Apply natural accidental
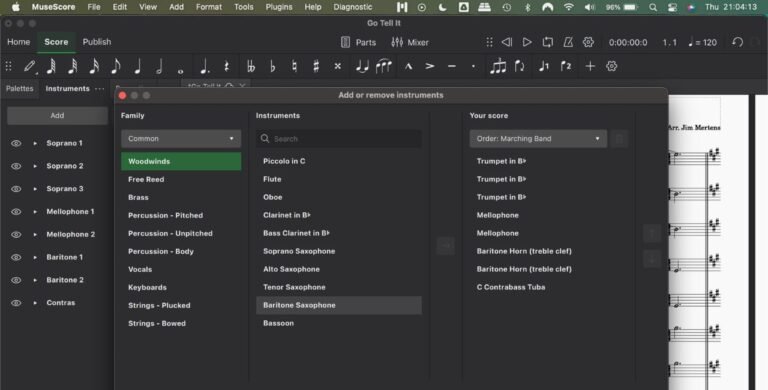Viewport: 768px width, 390px height. 294,66
